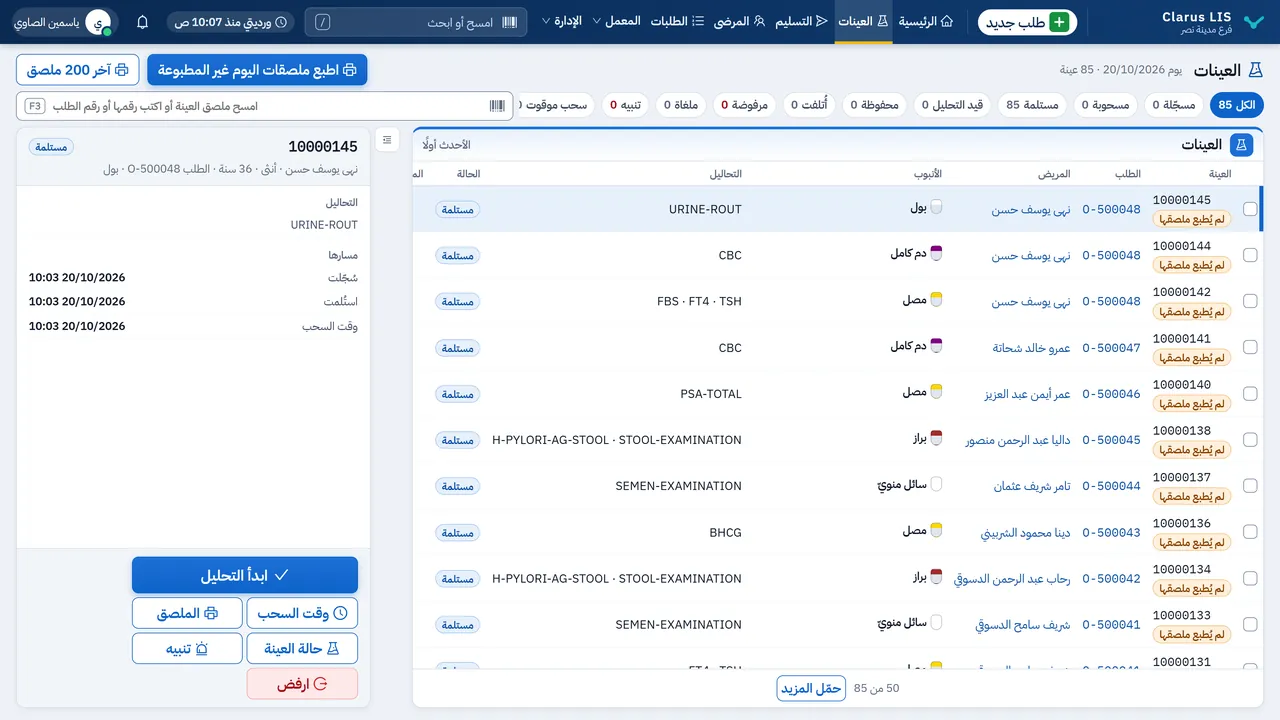Select checkbox for sample 10000144
Viewport: 1280px width, 720px height.
[1250, 255]
